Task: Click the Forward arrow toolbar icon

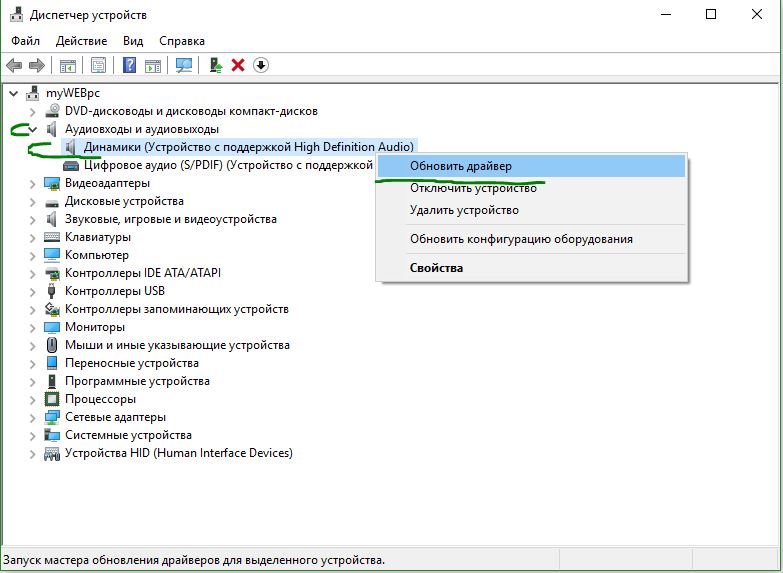Action: click(x=37, y=65)
